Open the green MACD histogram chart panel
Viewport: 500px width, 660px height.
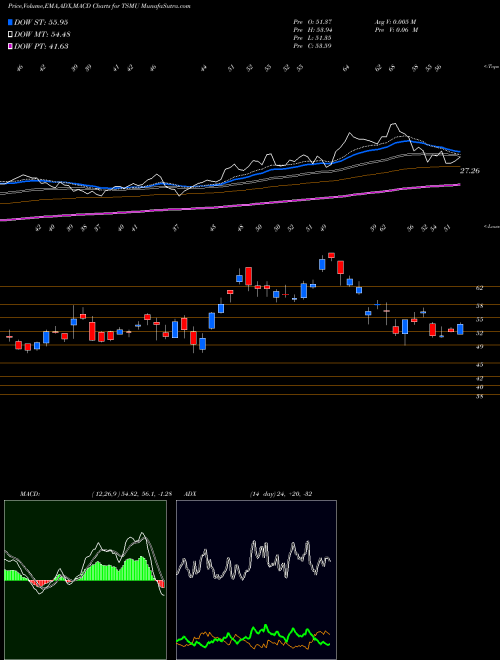85,580
